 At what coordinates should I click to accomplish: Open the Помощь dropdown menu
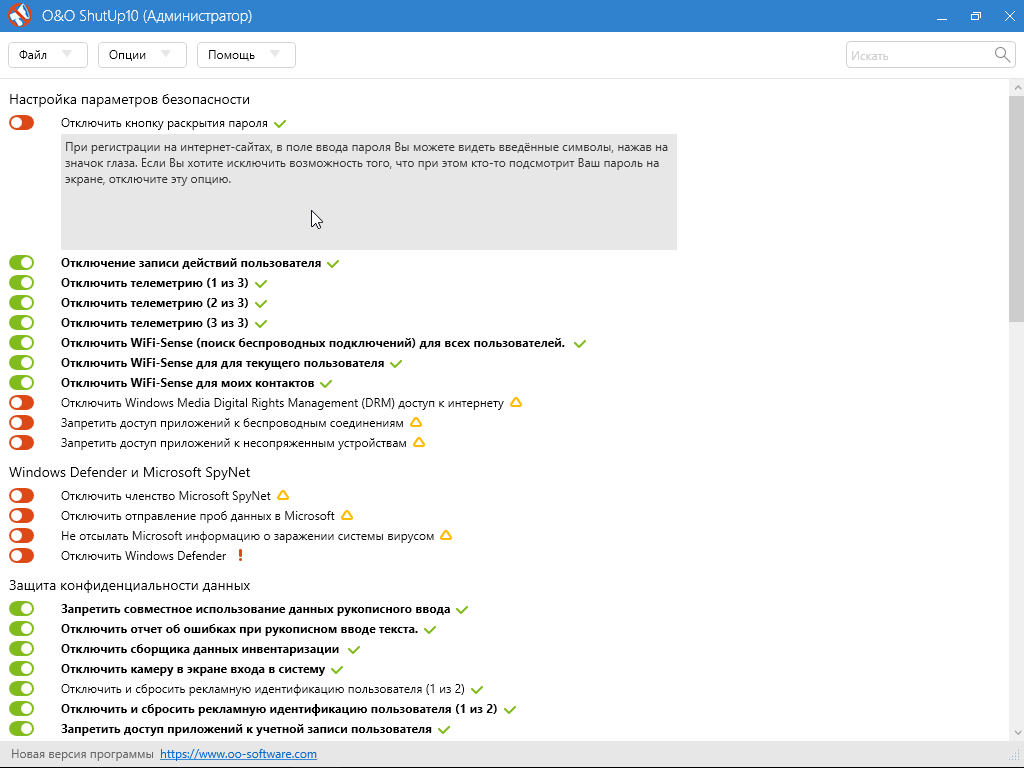[246, 55]
